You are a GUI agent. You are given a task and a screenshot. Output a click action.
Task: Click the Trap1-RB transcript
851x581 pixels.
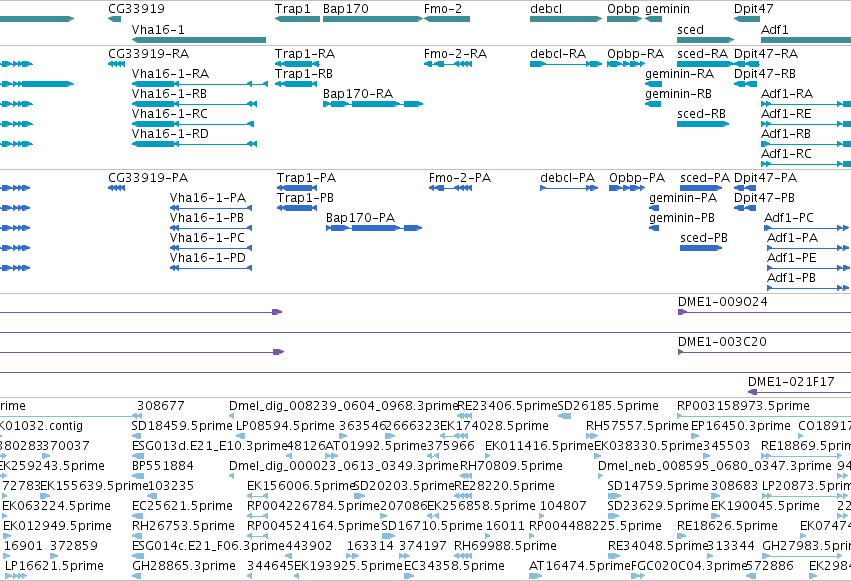tap(296, 84)
